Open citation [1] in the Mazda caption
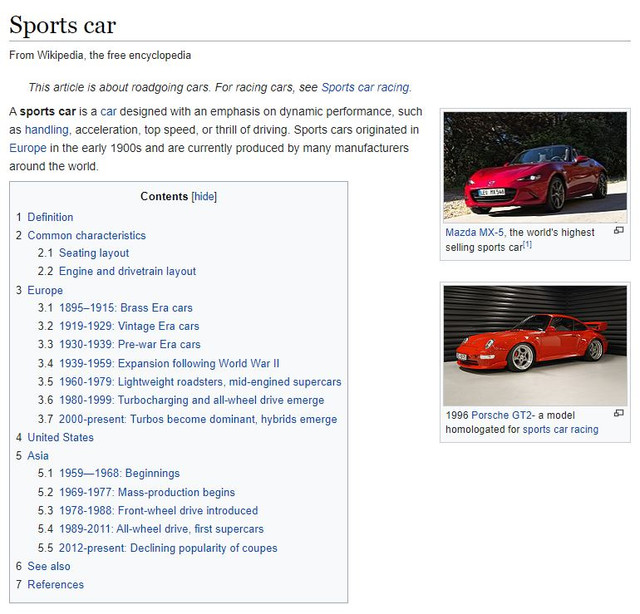 528,245
